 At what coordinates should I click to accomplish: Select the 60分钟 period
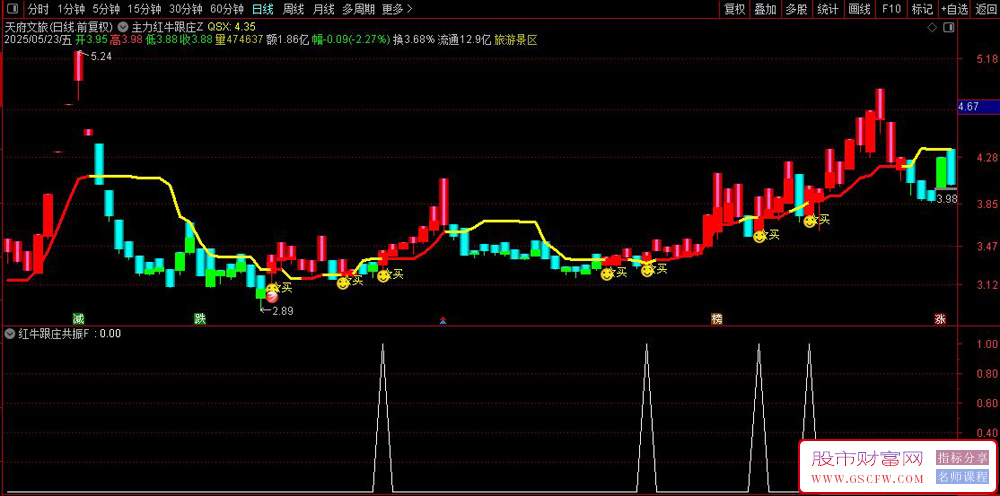[227, 9]
